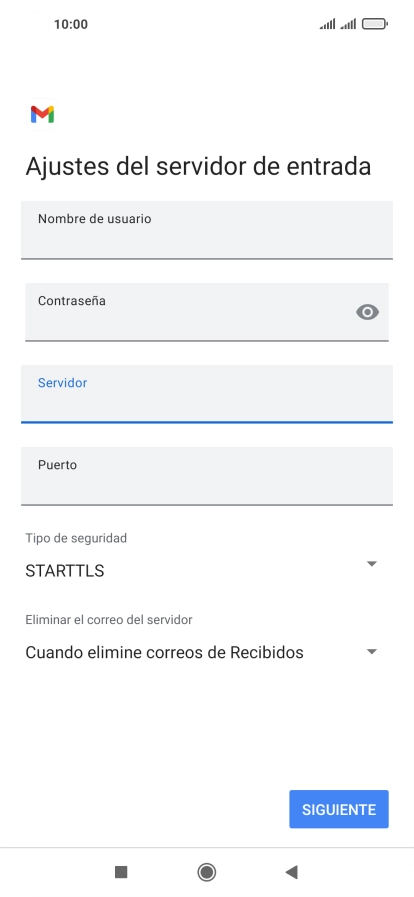Tap the Android back navigation triangle
414x897 pixels.
(x=292, y=872)
